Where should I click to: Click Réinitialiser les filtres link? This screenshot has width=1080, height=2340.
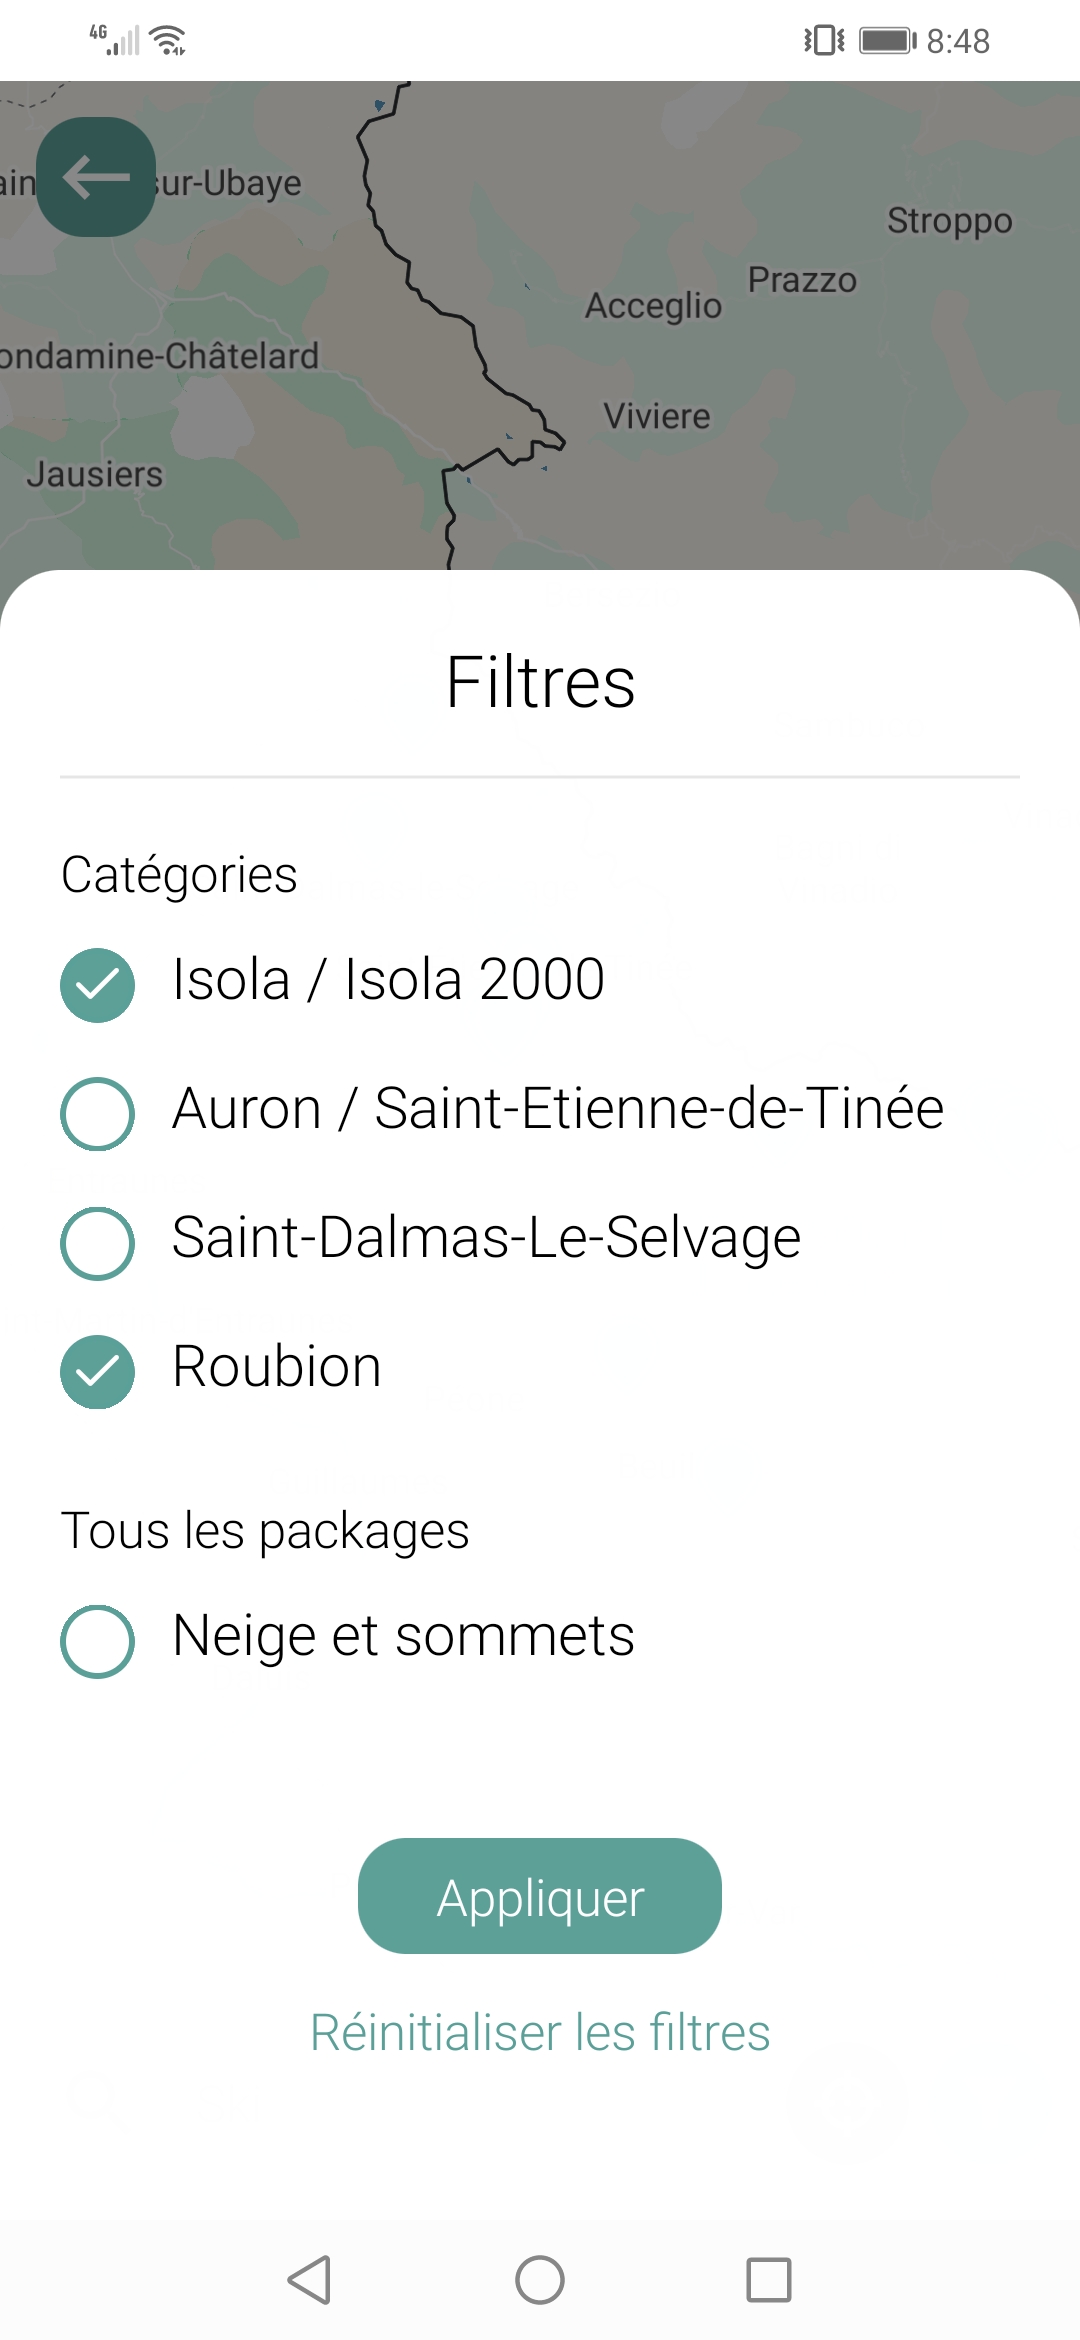(540, 2032)
